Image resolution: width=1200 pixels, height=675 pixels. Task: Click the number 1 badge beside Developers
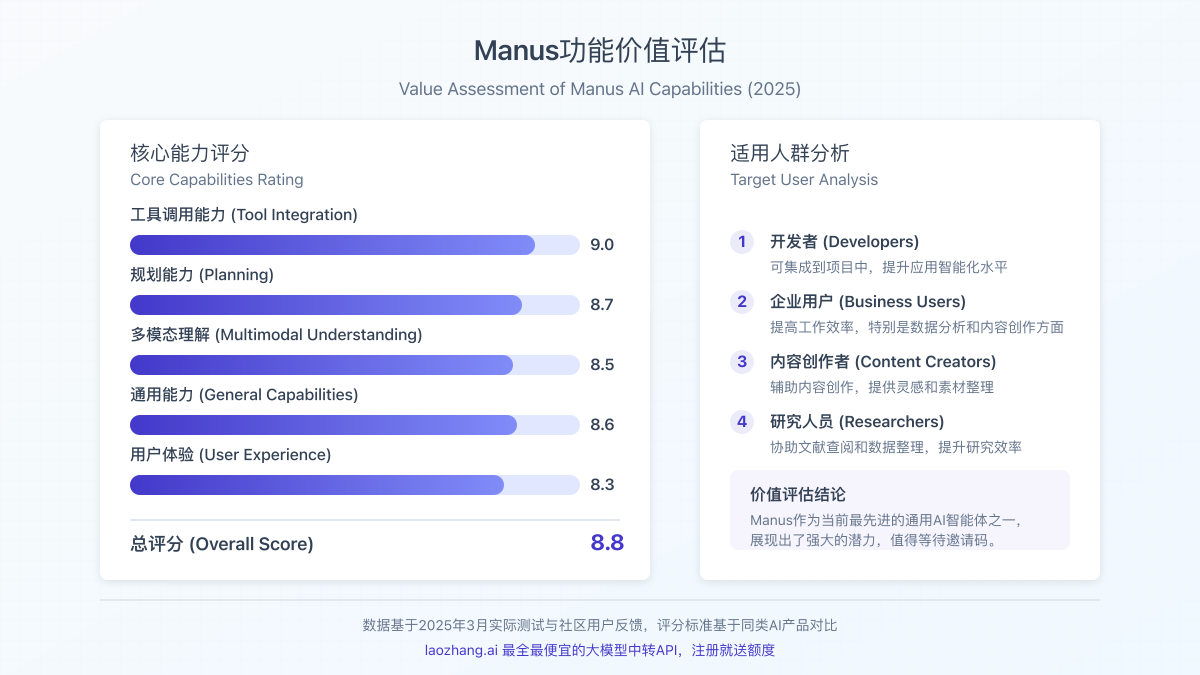click(x=742, y=242)
